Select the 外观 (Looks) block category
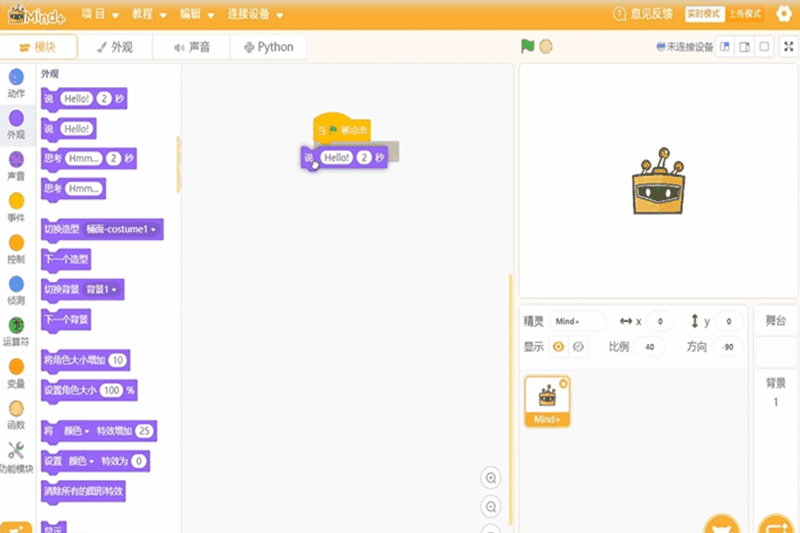 tap(16, 124)
